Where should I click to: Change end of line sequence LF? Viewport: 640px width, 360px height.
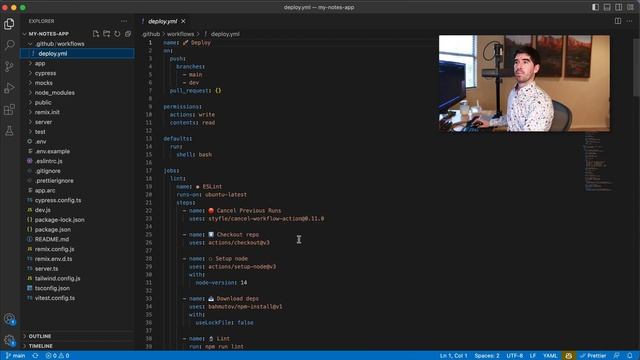[x=533, y=356]
